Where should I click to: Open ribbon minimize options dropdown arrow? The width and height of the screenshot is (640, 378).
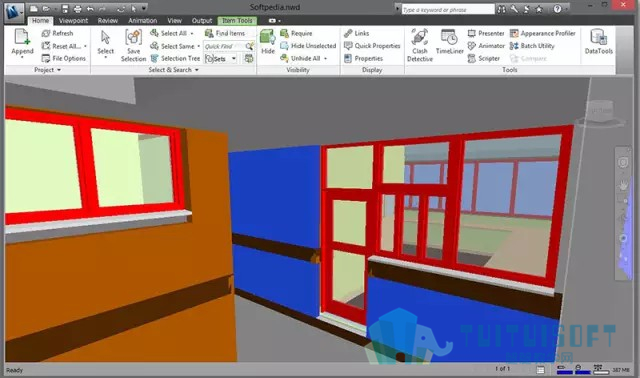(279, 21)
